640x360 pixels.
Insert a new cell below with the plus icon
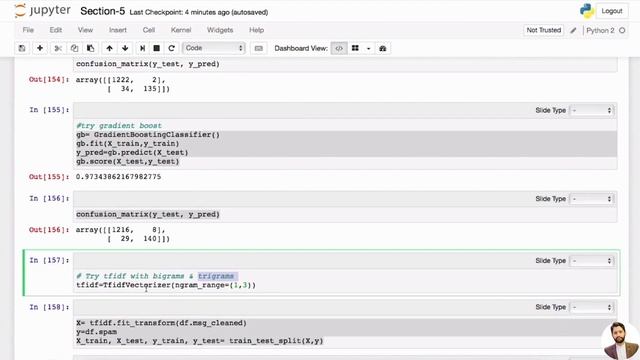(x=40, y=48)
